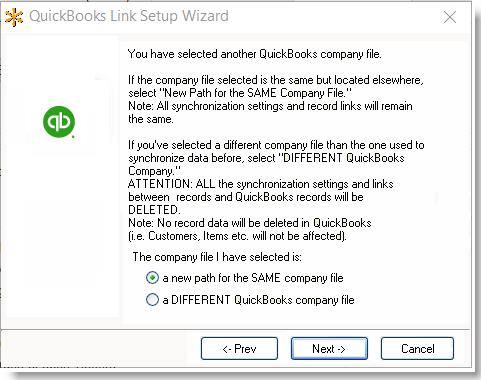The height and width of the screenshot is (380, 481).
Task: Click the orange asterisk app icon in title bar
Action: [14, 17]
